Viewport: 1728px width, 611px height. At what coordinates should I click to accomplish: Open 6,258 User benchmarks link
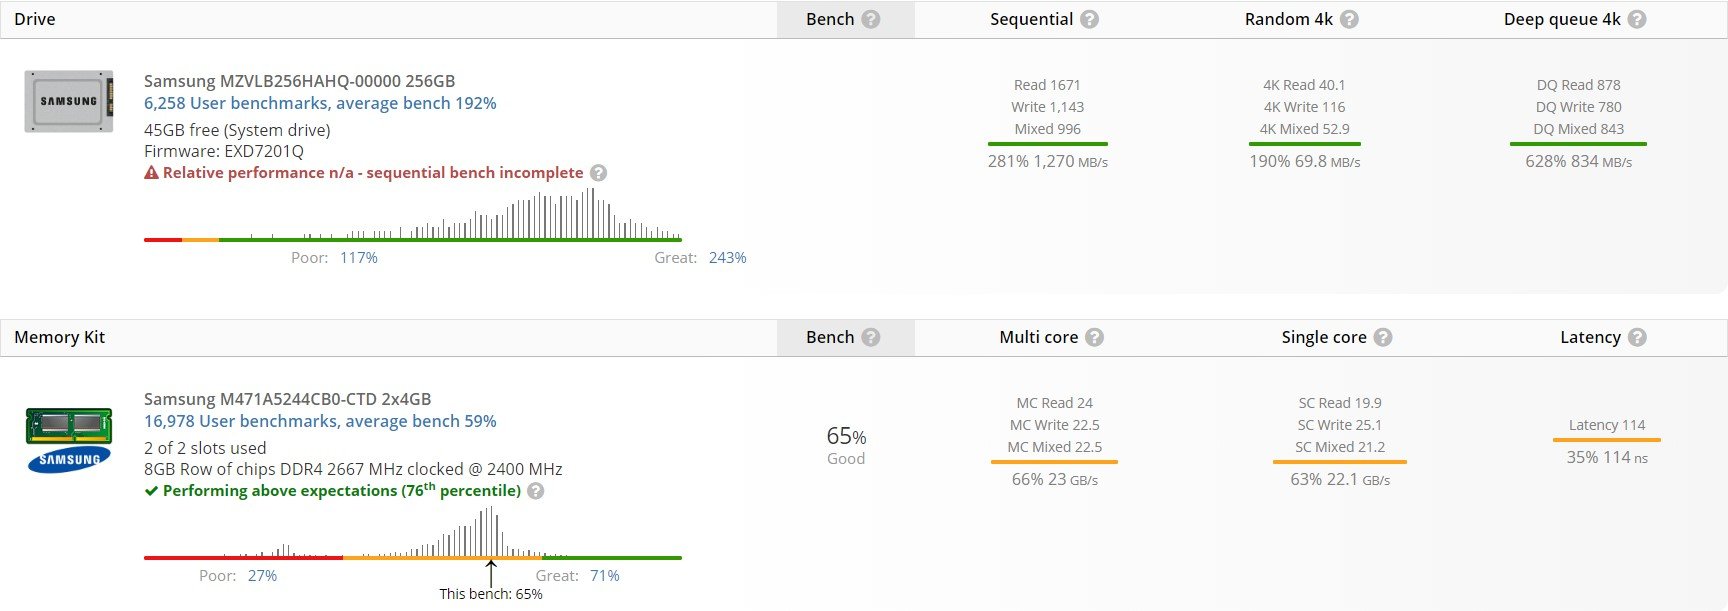pyautogui.click(x=320, y=103)
